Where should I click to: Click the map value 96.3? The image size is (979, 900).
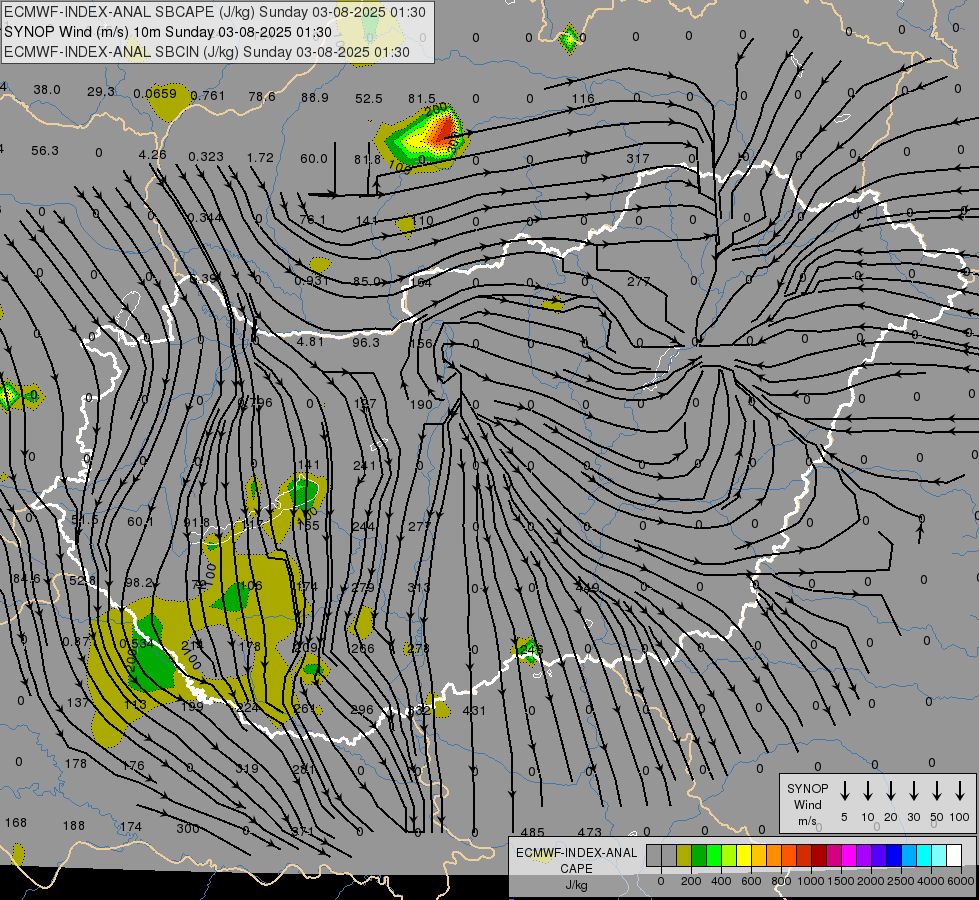click(366, 342)
